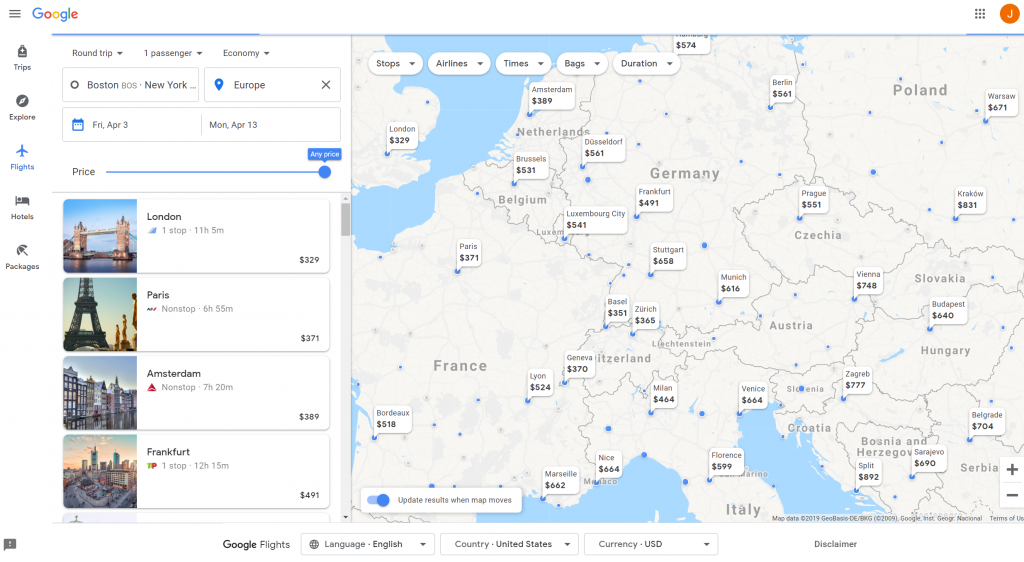Open the Round trip dropdown
1024x562 pixels.
tap(97, 53)
